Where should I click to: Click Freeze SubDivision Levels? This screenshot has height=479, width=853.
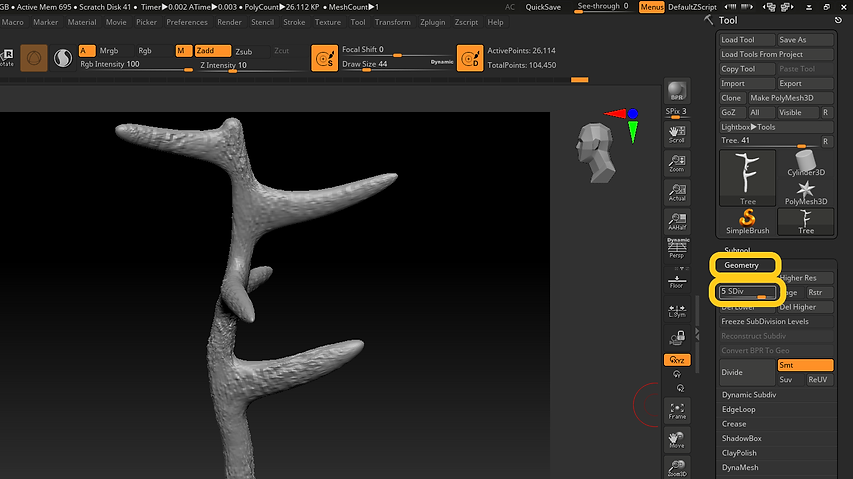point(776,321)
